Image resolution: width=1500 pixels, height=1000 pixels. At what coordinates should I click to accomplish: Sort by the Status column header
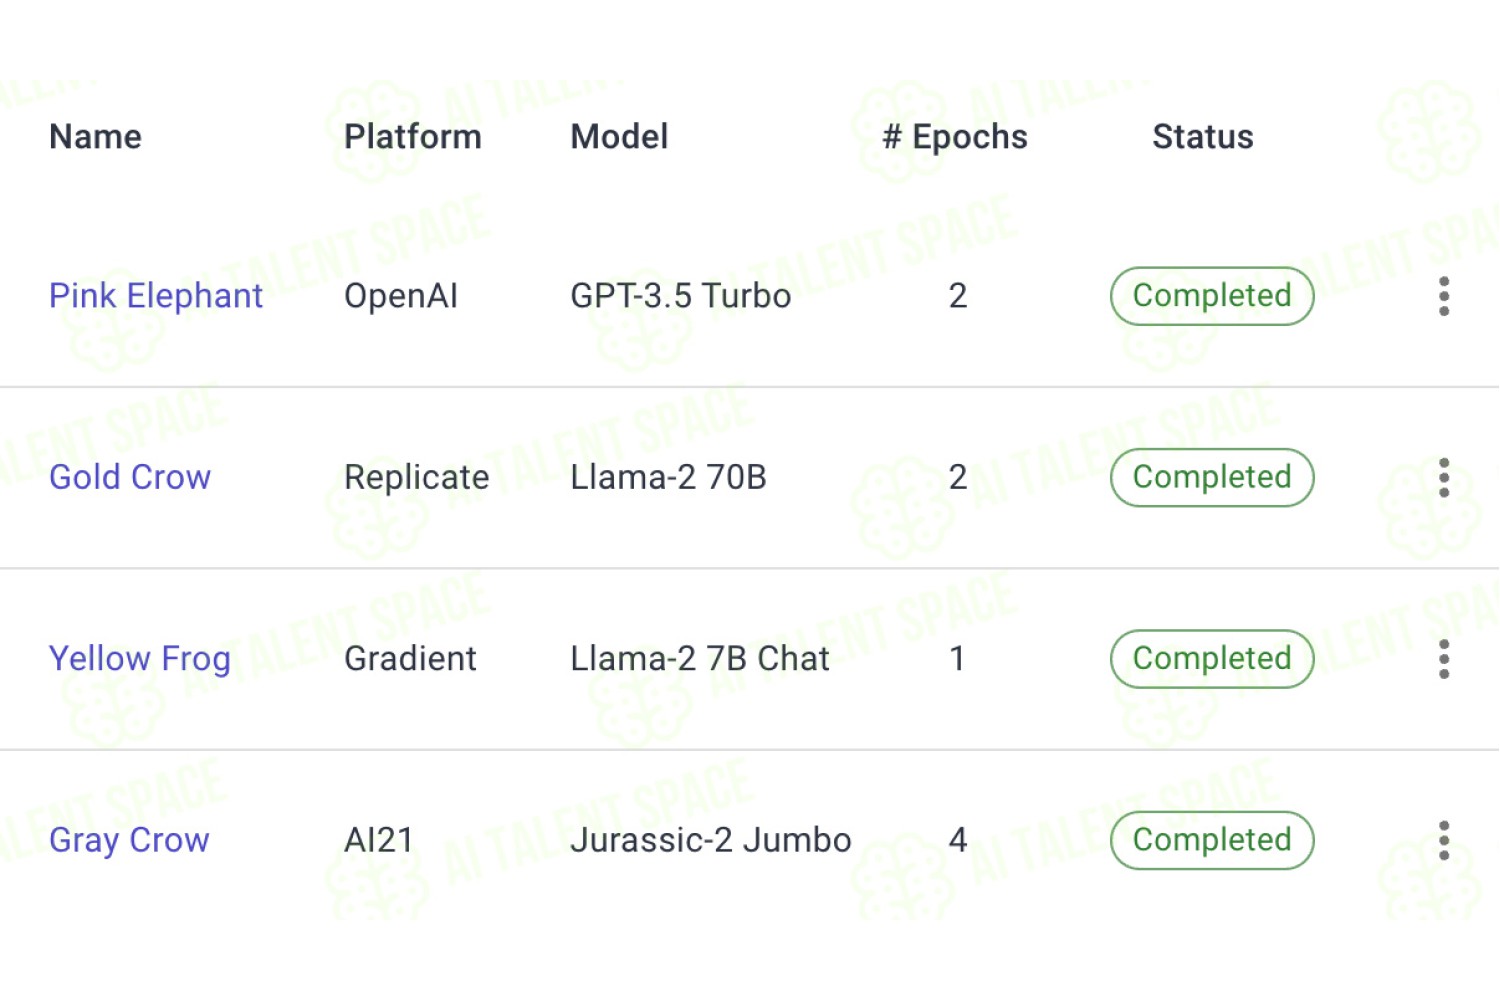coord(1203,137)
